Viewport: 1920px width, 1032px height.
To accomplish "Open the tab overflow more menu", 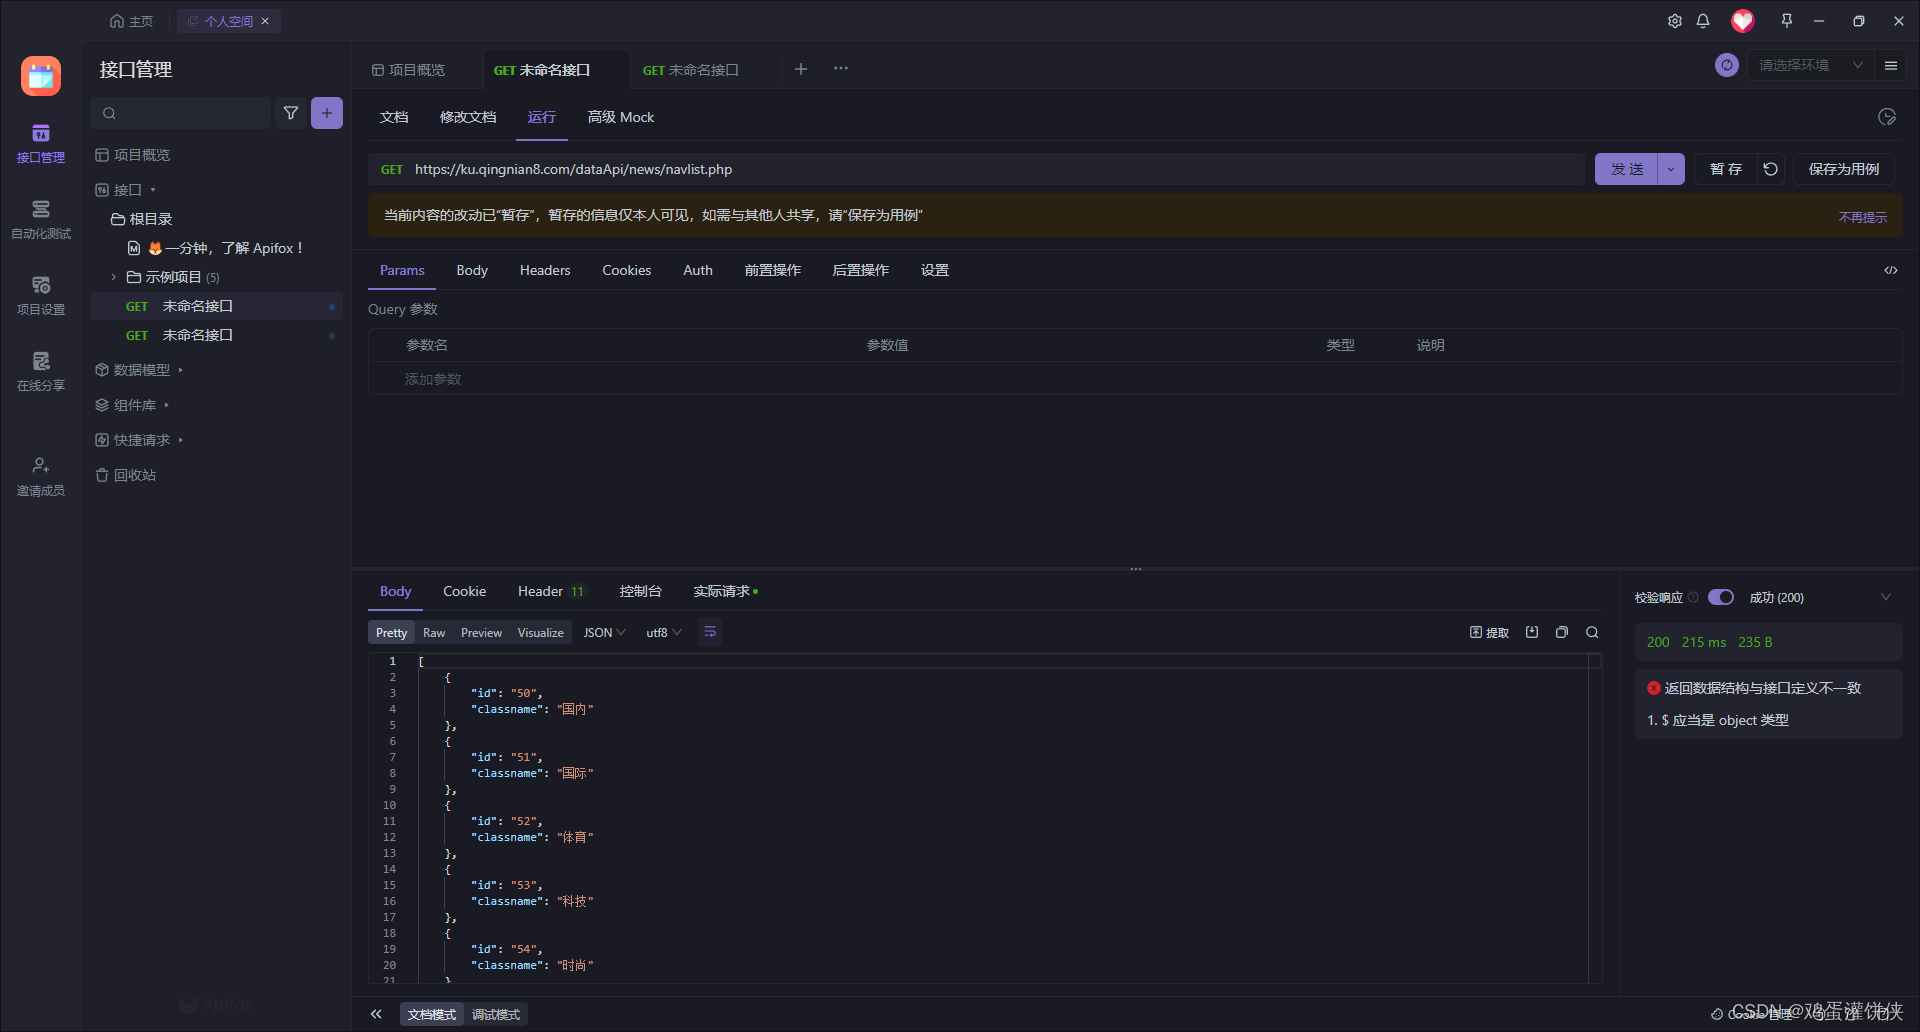I will (841, 69).
